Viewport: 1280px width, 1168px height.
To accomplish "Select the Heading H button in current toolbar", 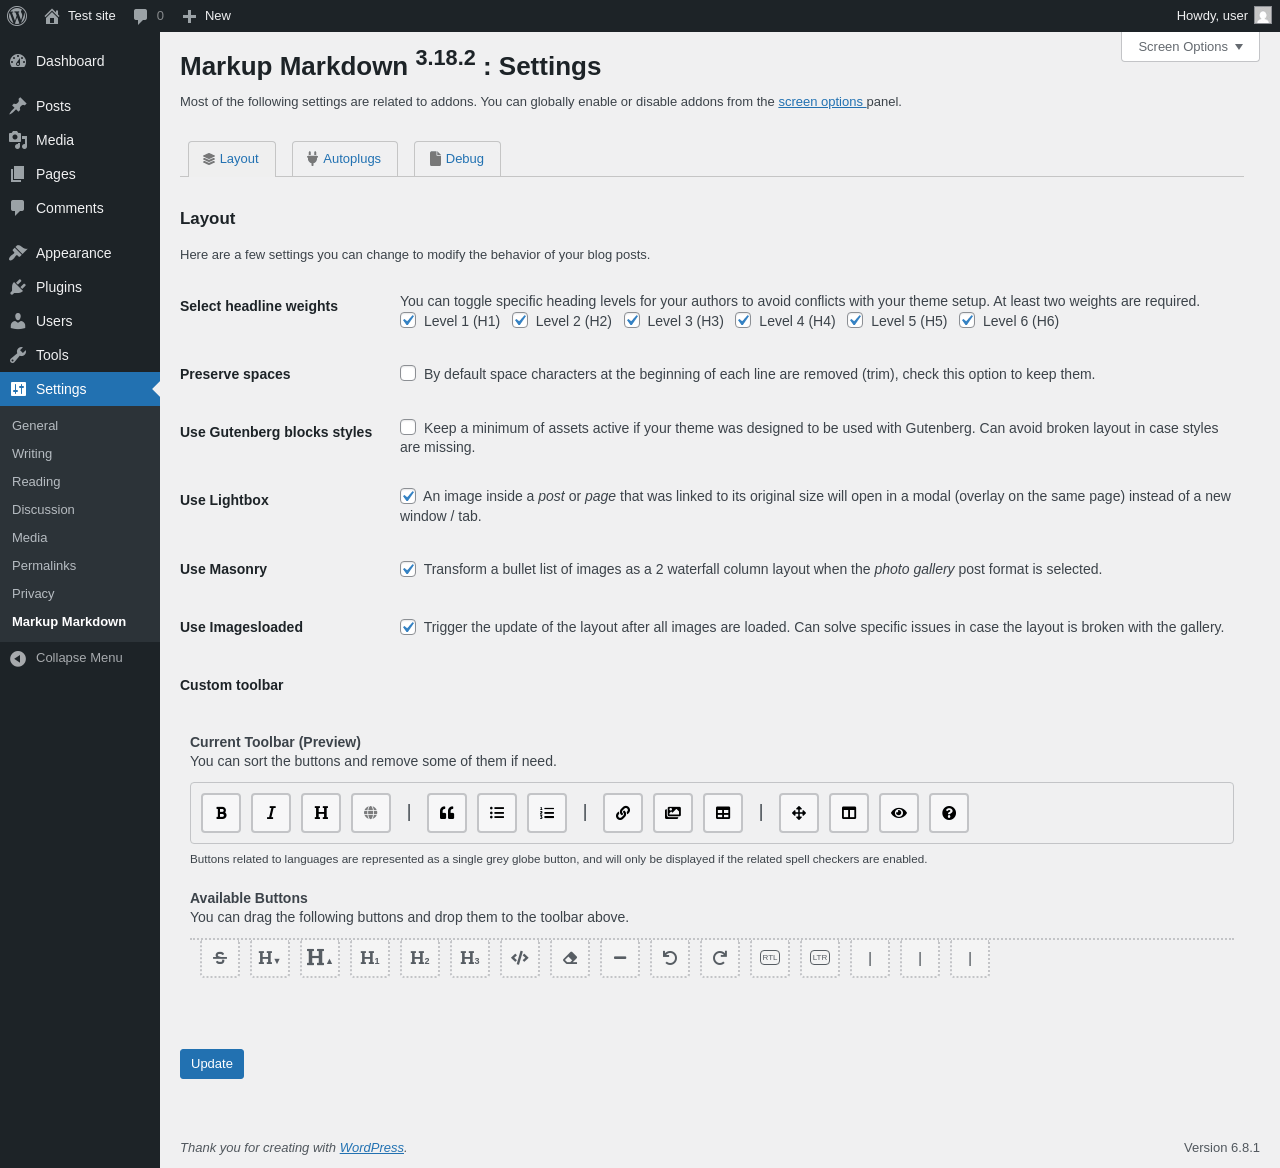I will click(x=321, y=813).
